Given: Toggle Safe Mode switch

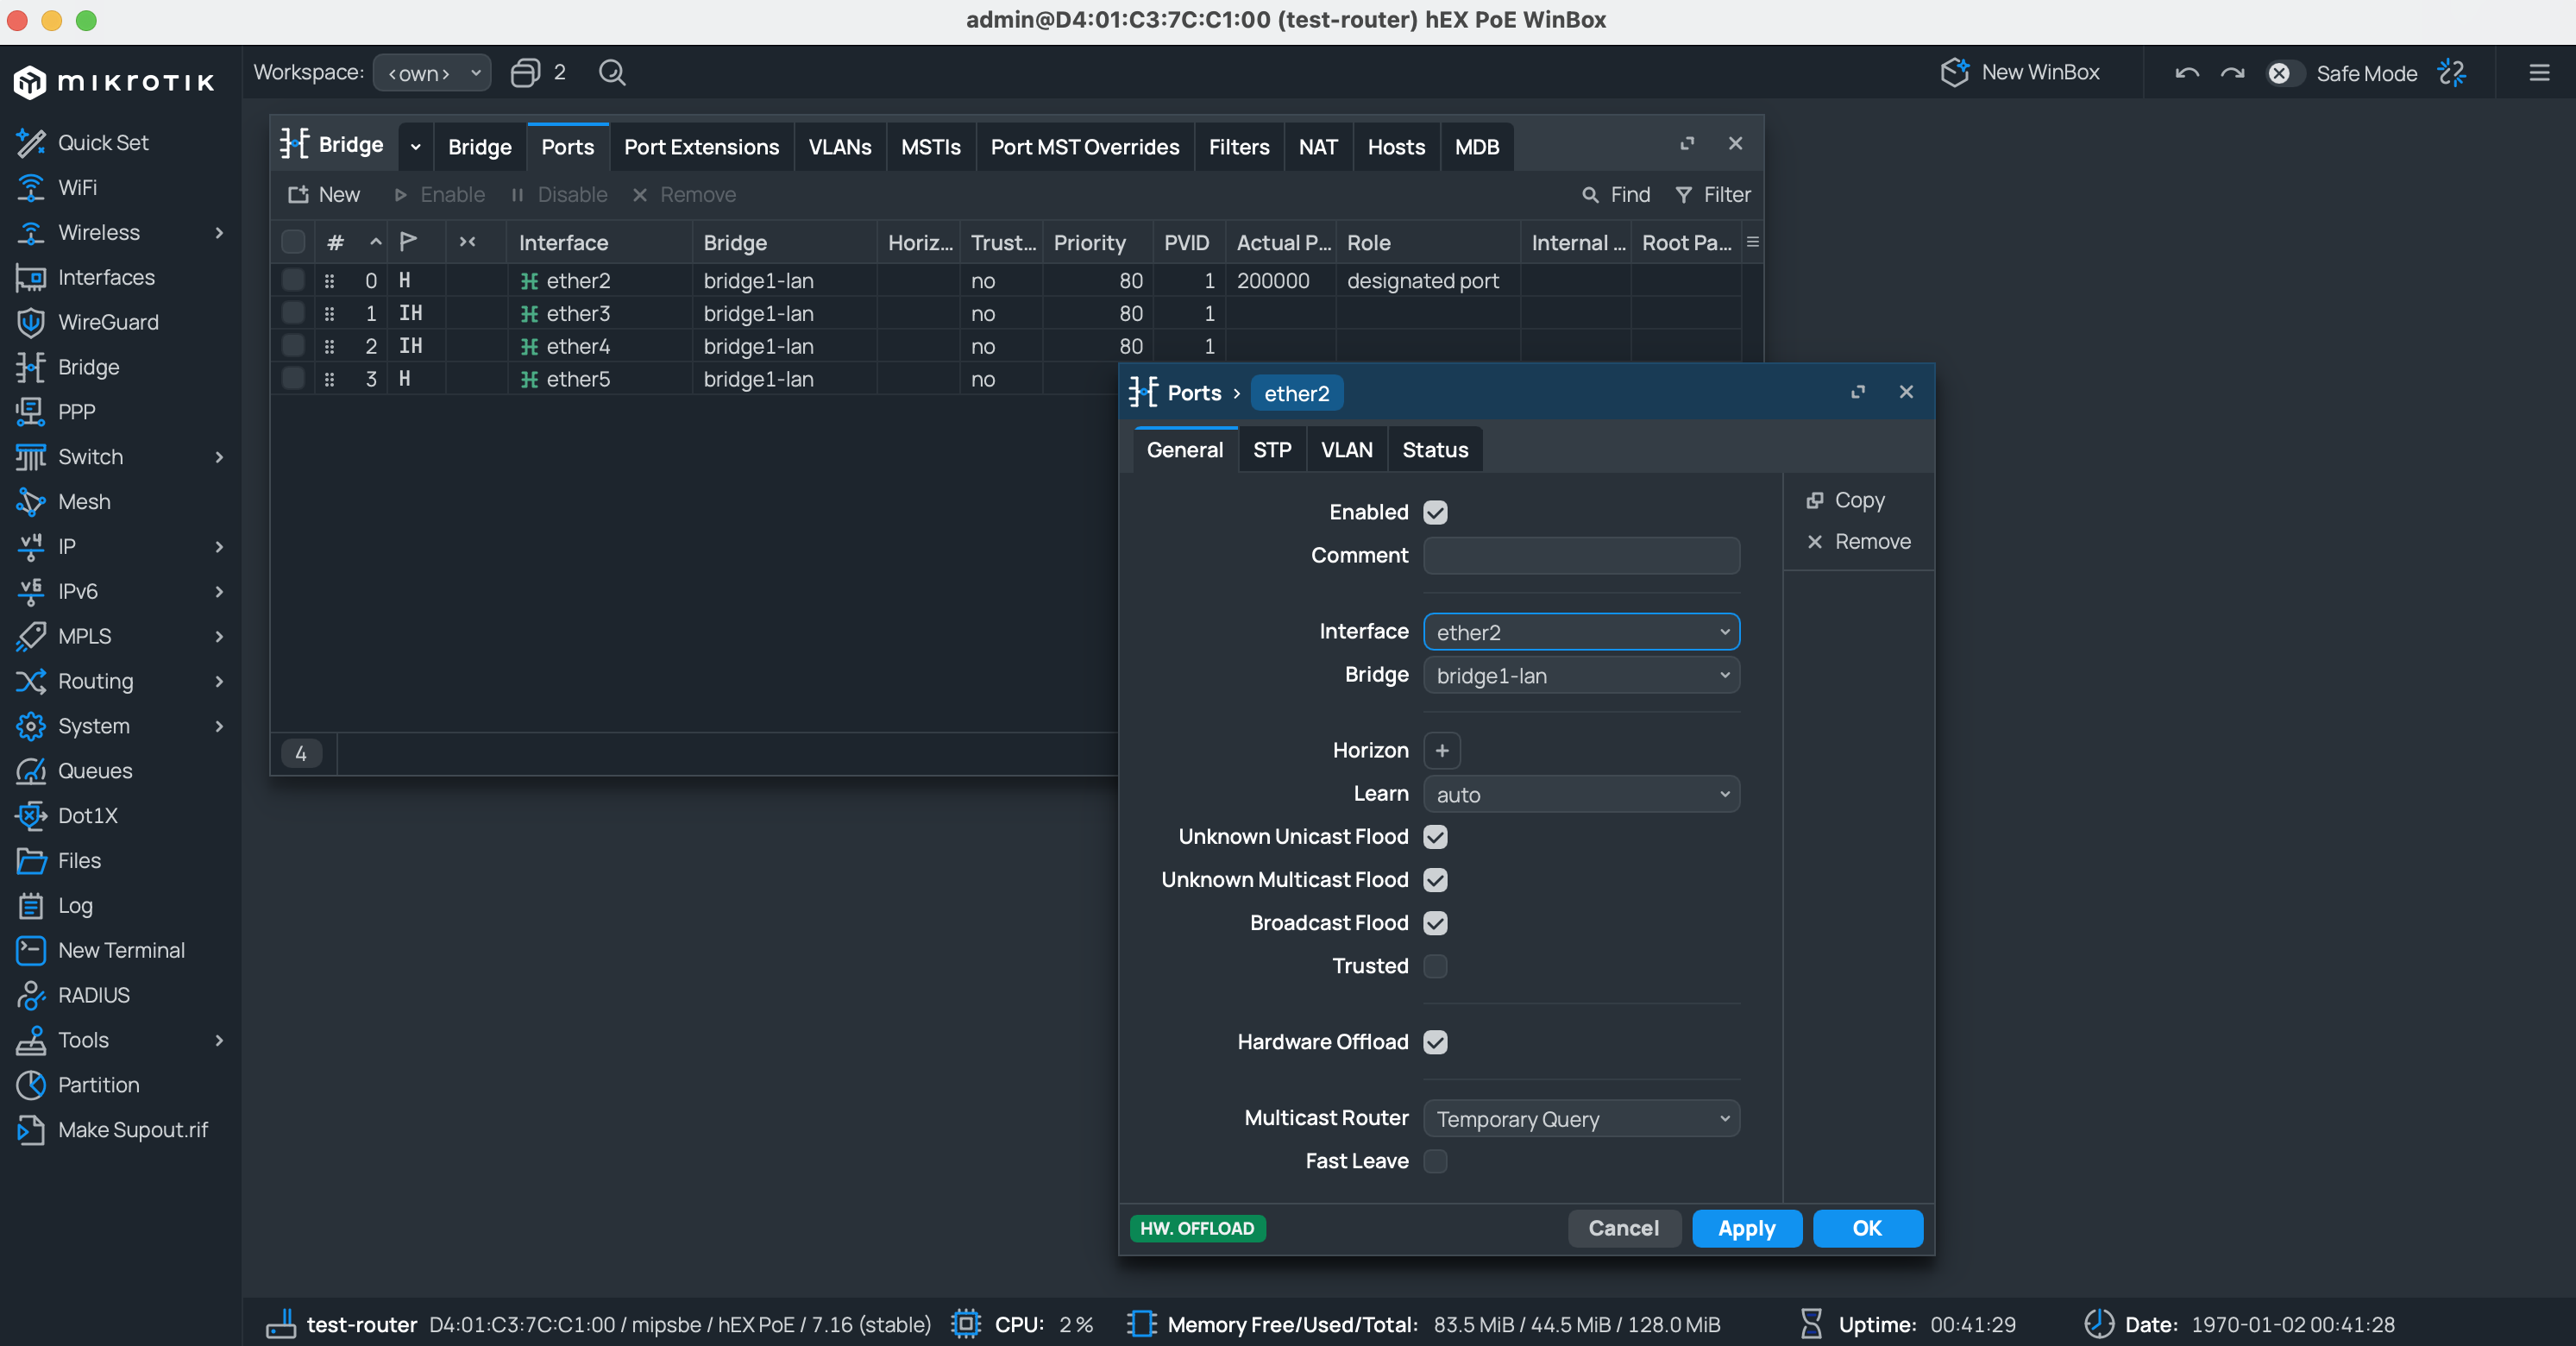Looking at the screenshot, I should [x=2284, y=73].
